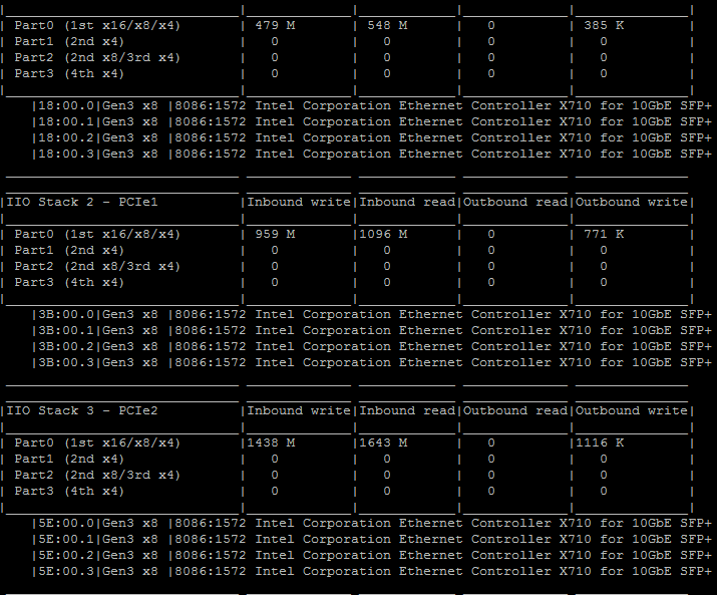Image resolution: width=717 pixels, height=595 pixels.
Task: Click 'Outbound read' header in Stack 2
Action: (515, 202)
